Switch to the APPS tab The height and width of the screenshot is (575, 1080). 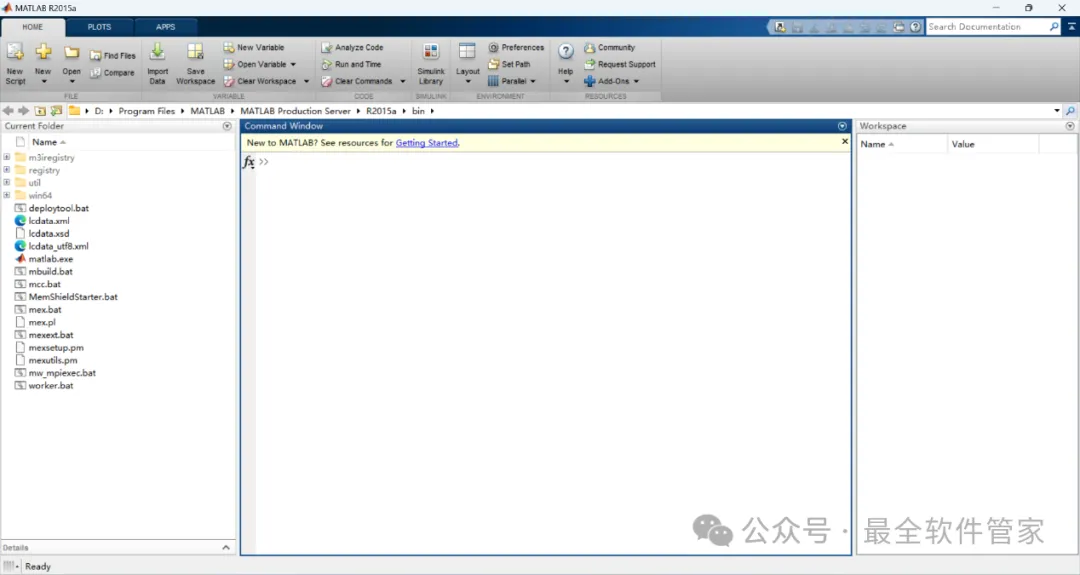165,27
